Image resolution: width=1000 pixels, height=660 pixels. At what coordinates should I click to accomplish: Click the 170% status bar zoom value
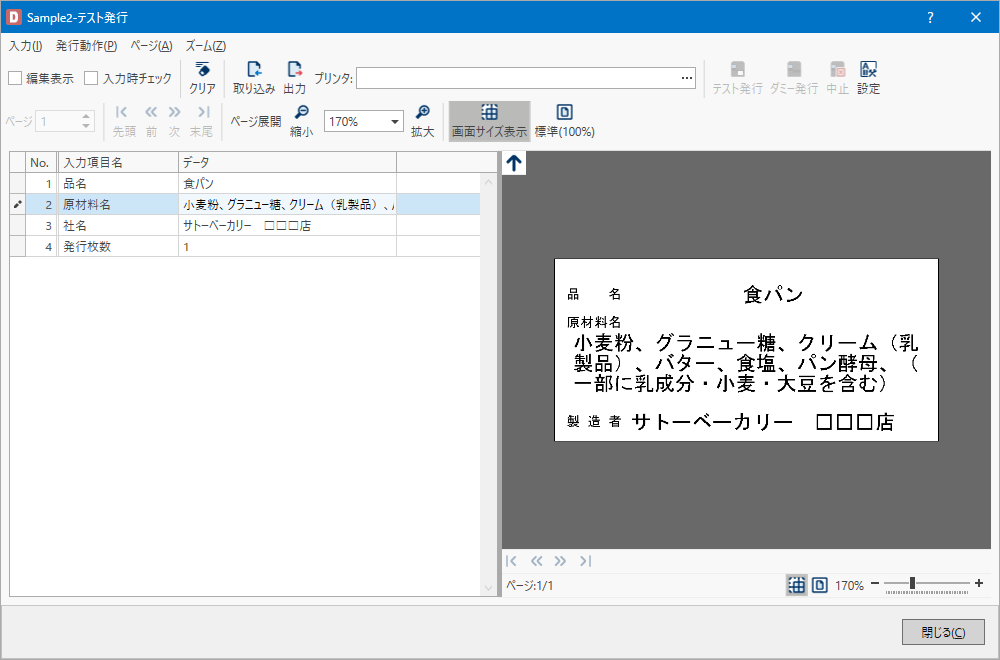[x=849, y=585]
